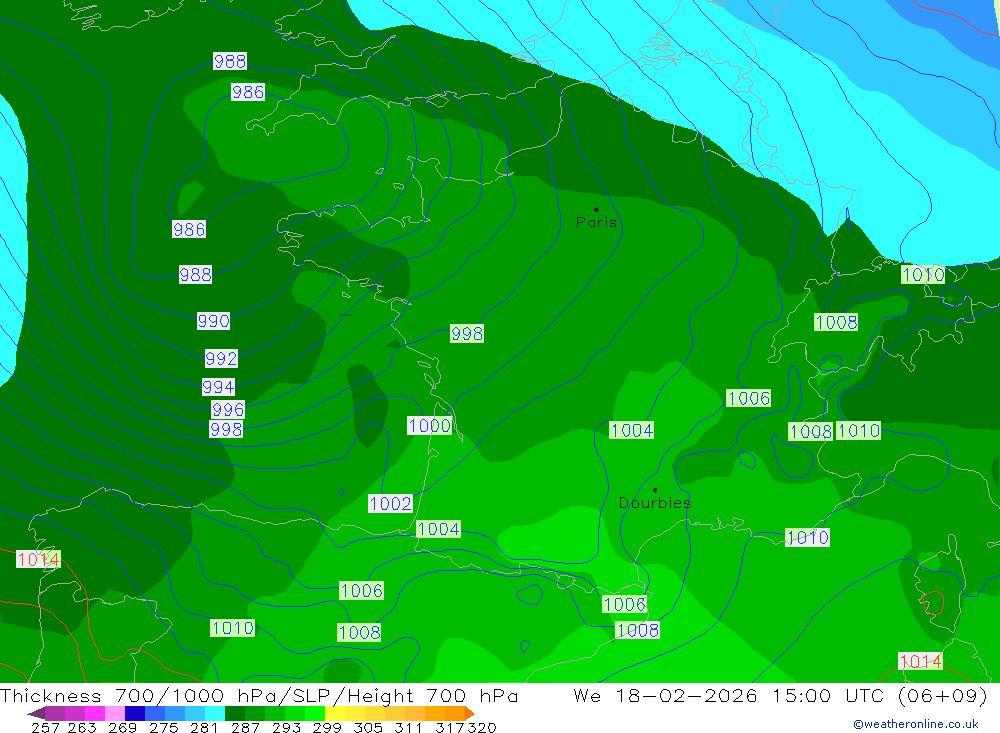This screenshot has width=1000, height=733.
Task: Click the 317 legend value
Action: click(449, 728)
